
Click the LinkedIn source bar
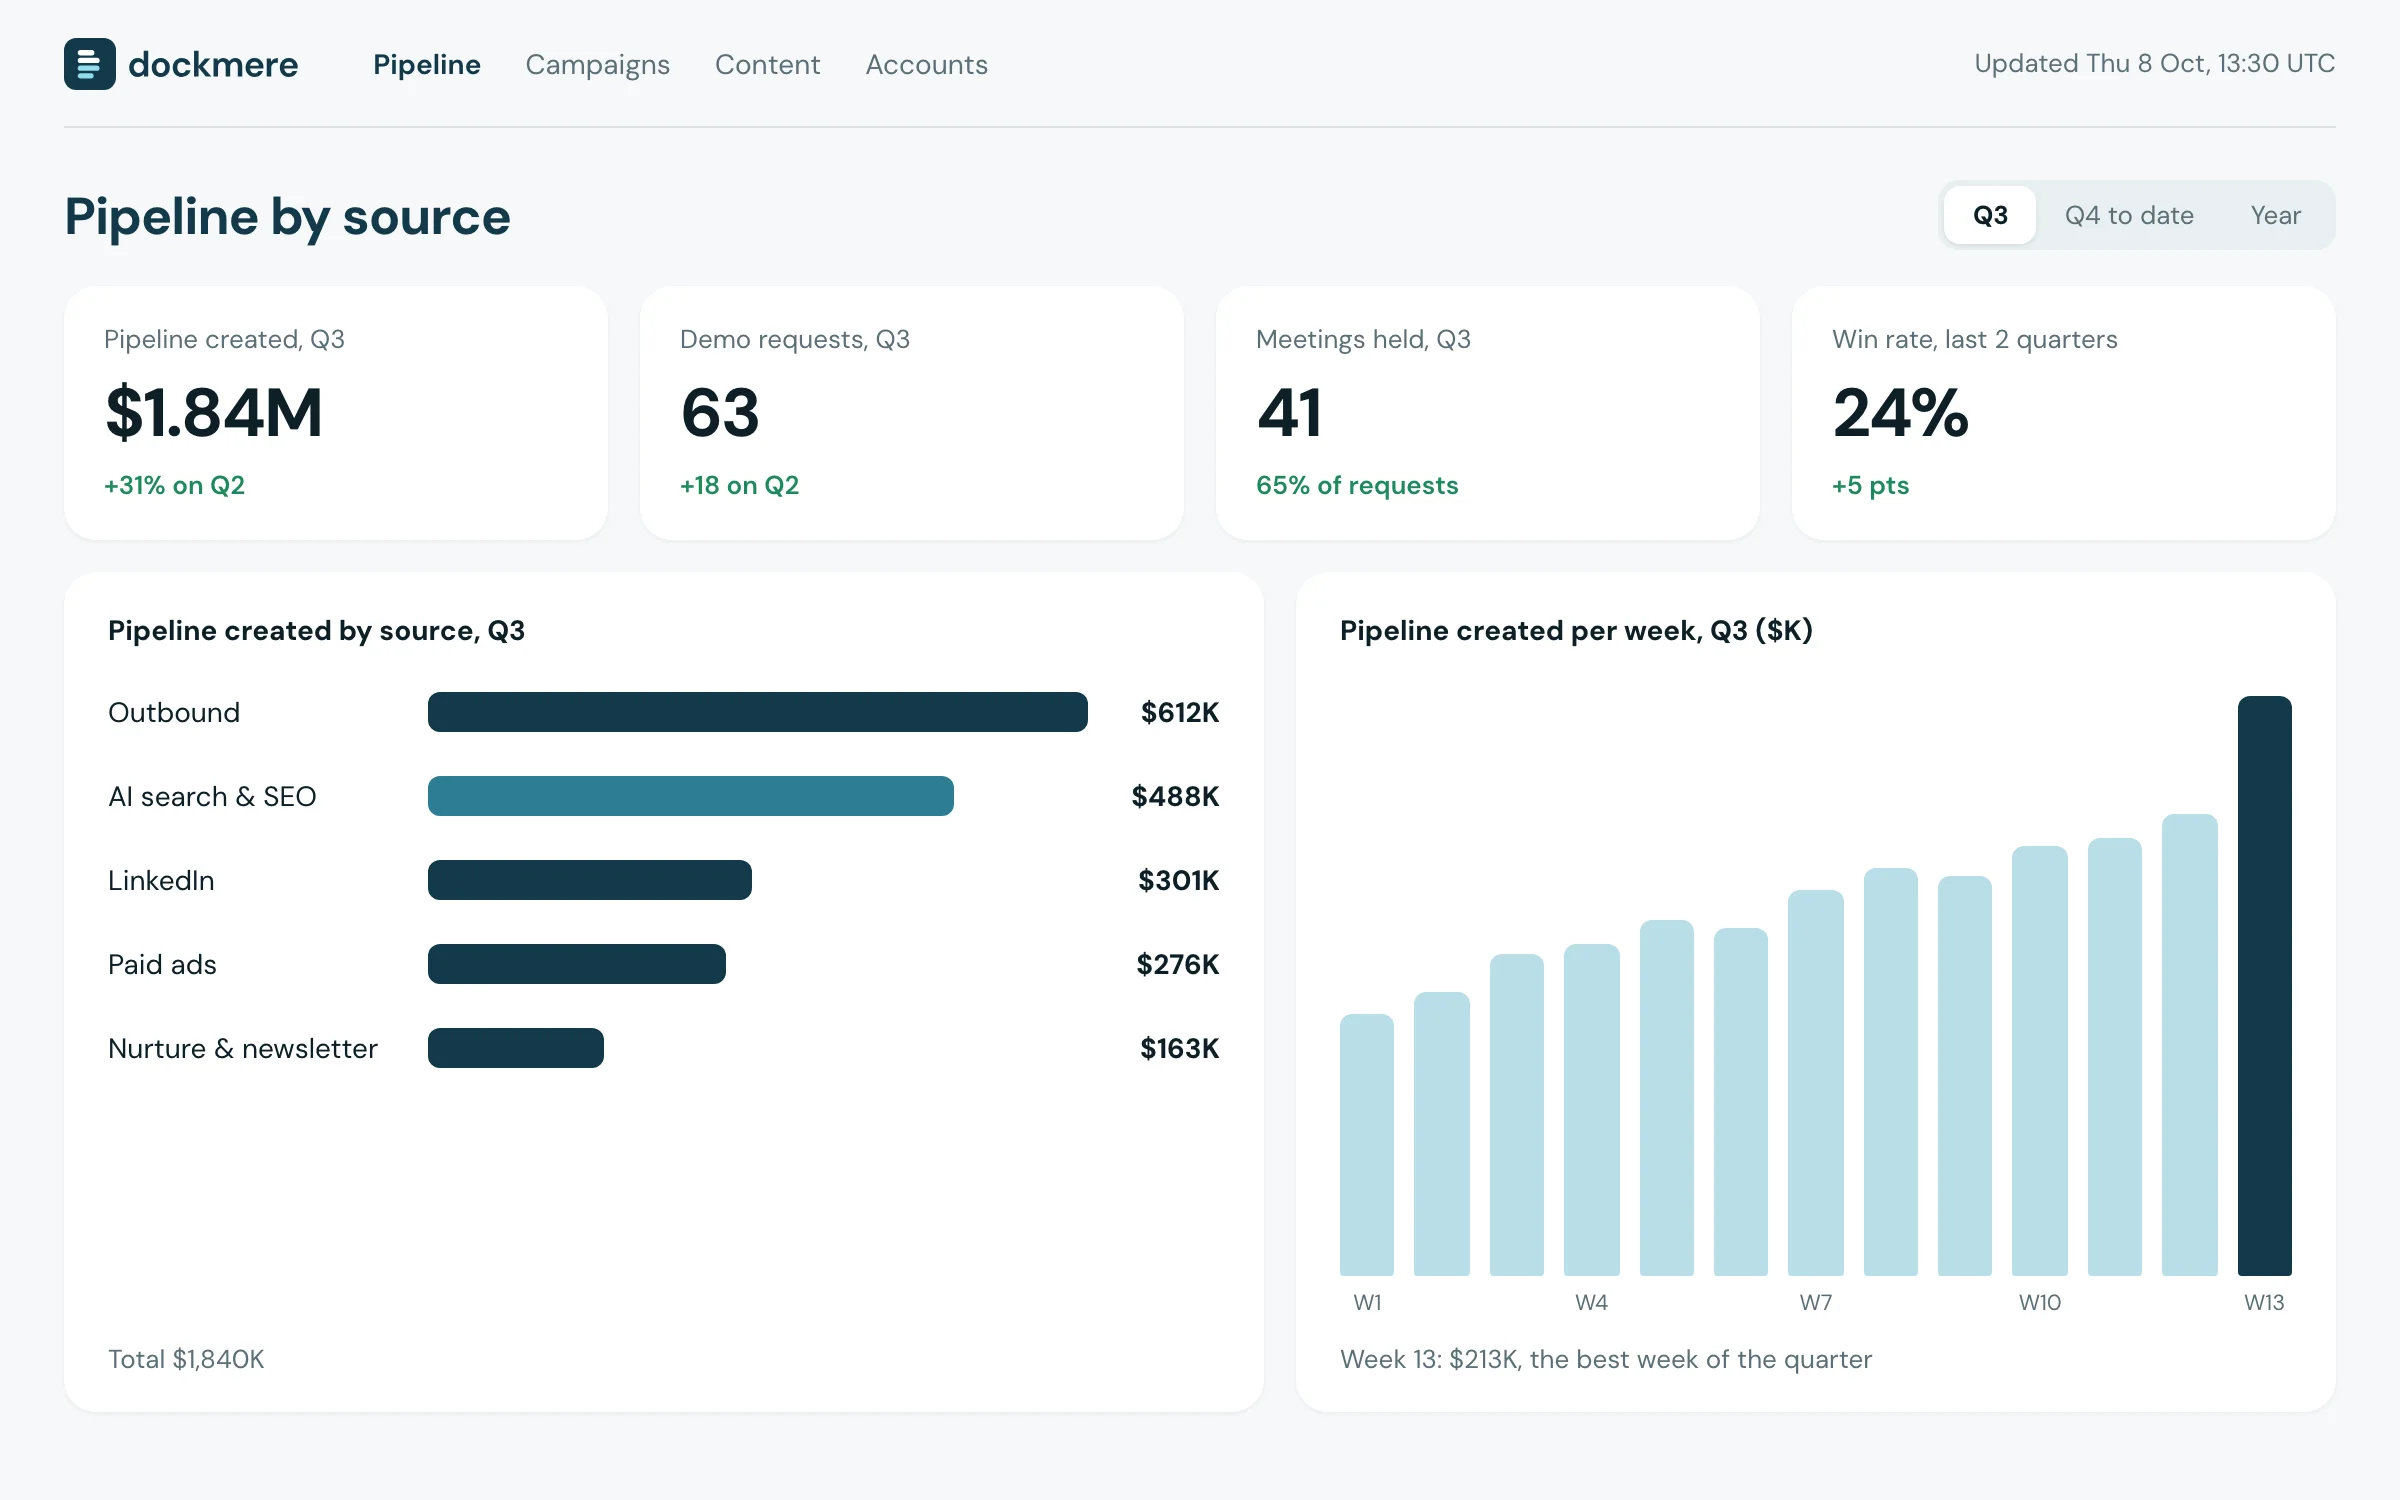pos(590,880)
